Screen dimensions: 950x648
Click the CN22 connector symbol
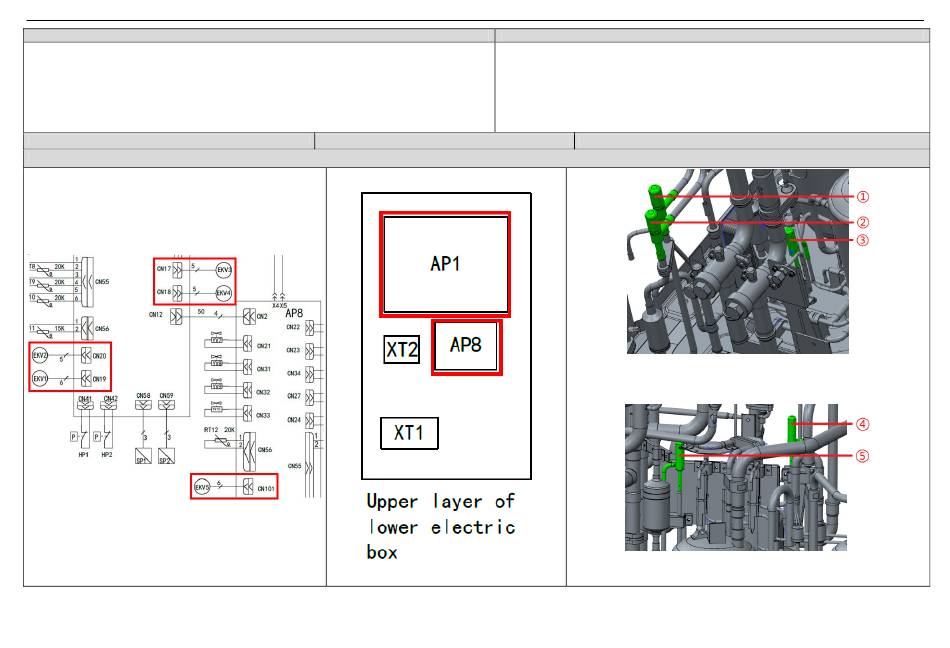tap(310, 328)
